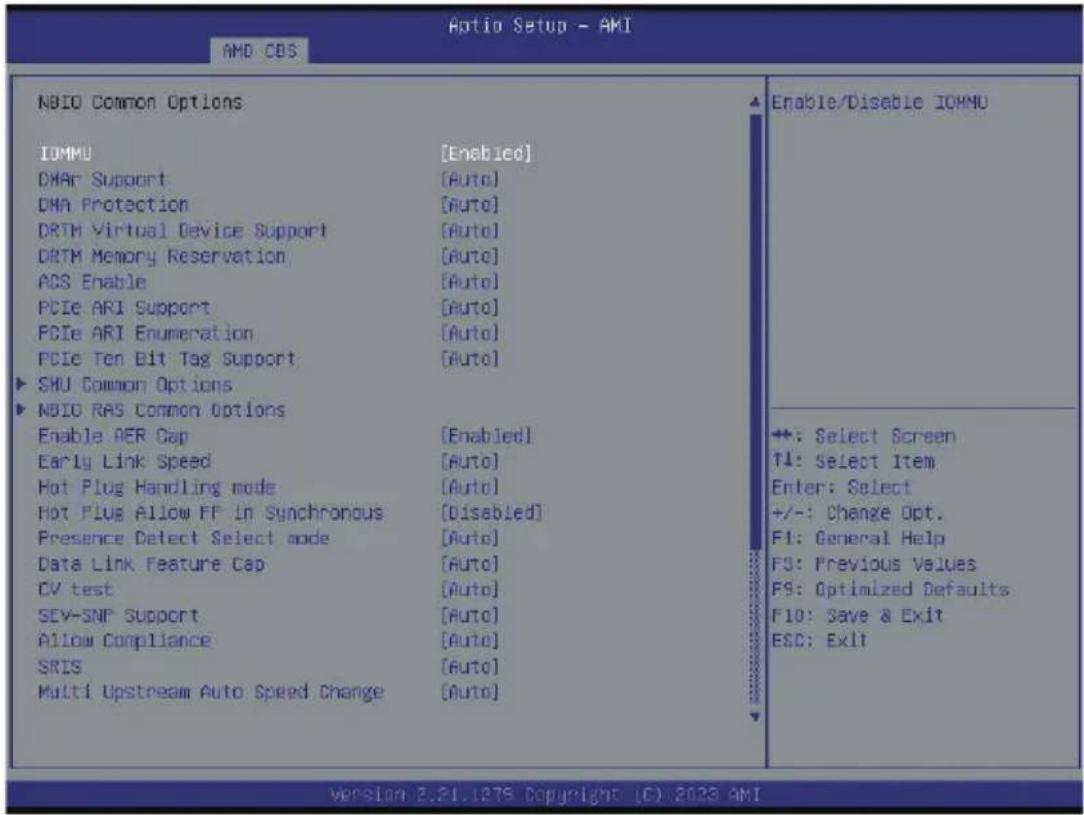Open Multi Upstream Auto Speed Change [Auto] value
Screen dimensions: 1084x815
[x=469, y=693]
